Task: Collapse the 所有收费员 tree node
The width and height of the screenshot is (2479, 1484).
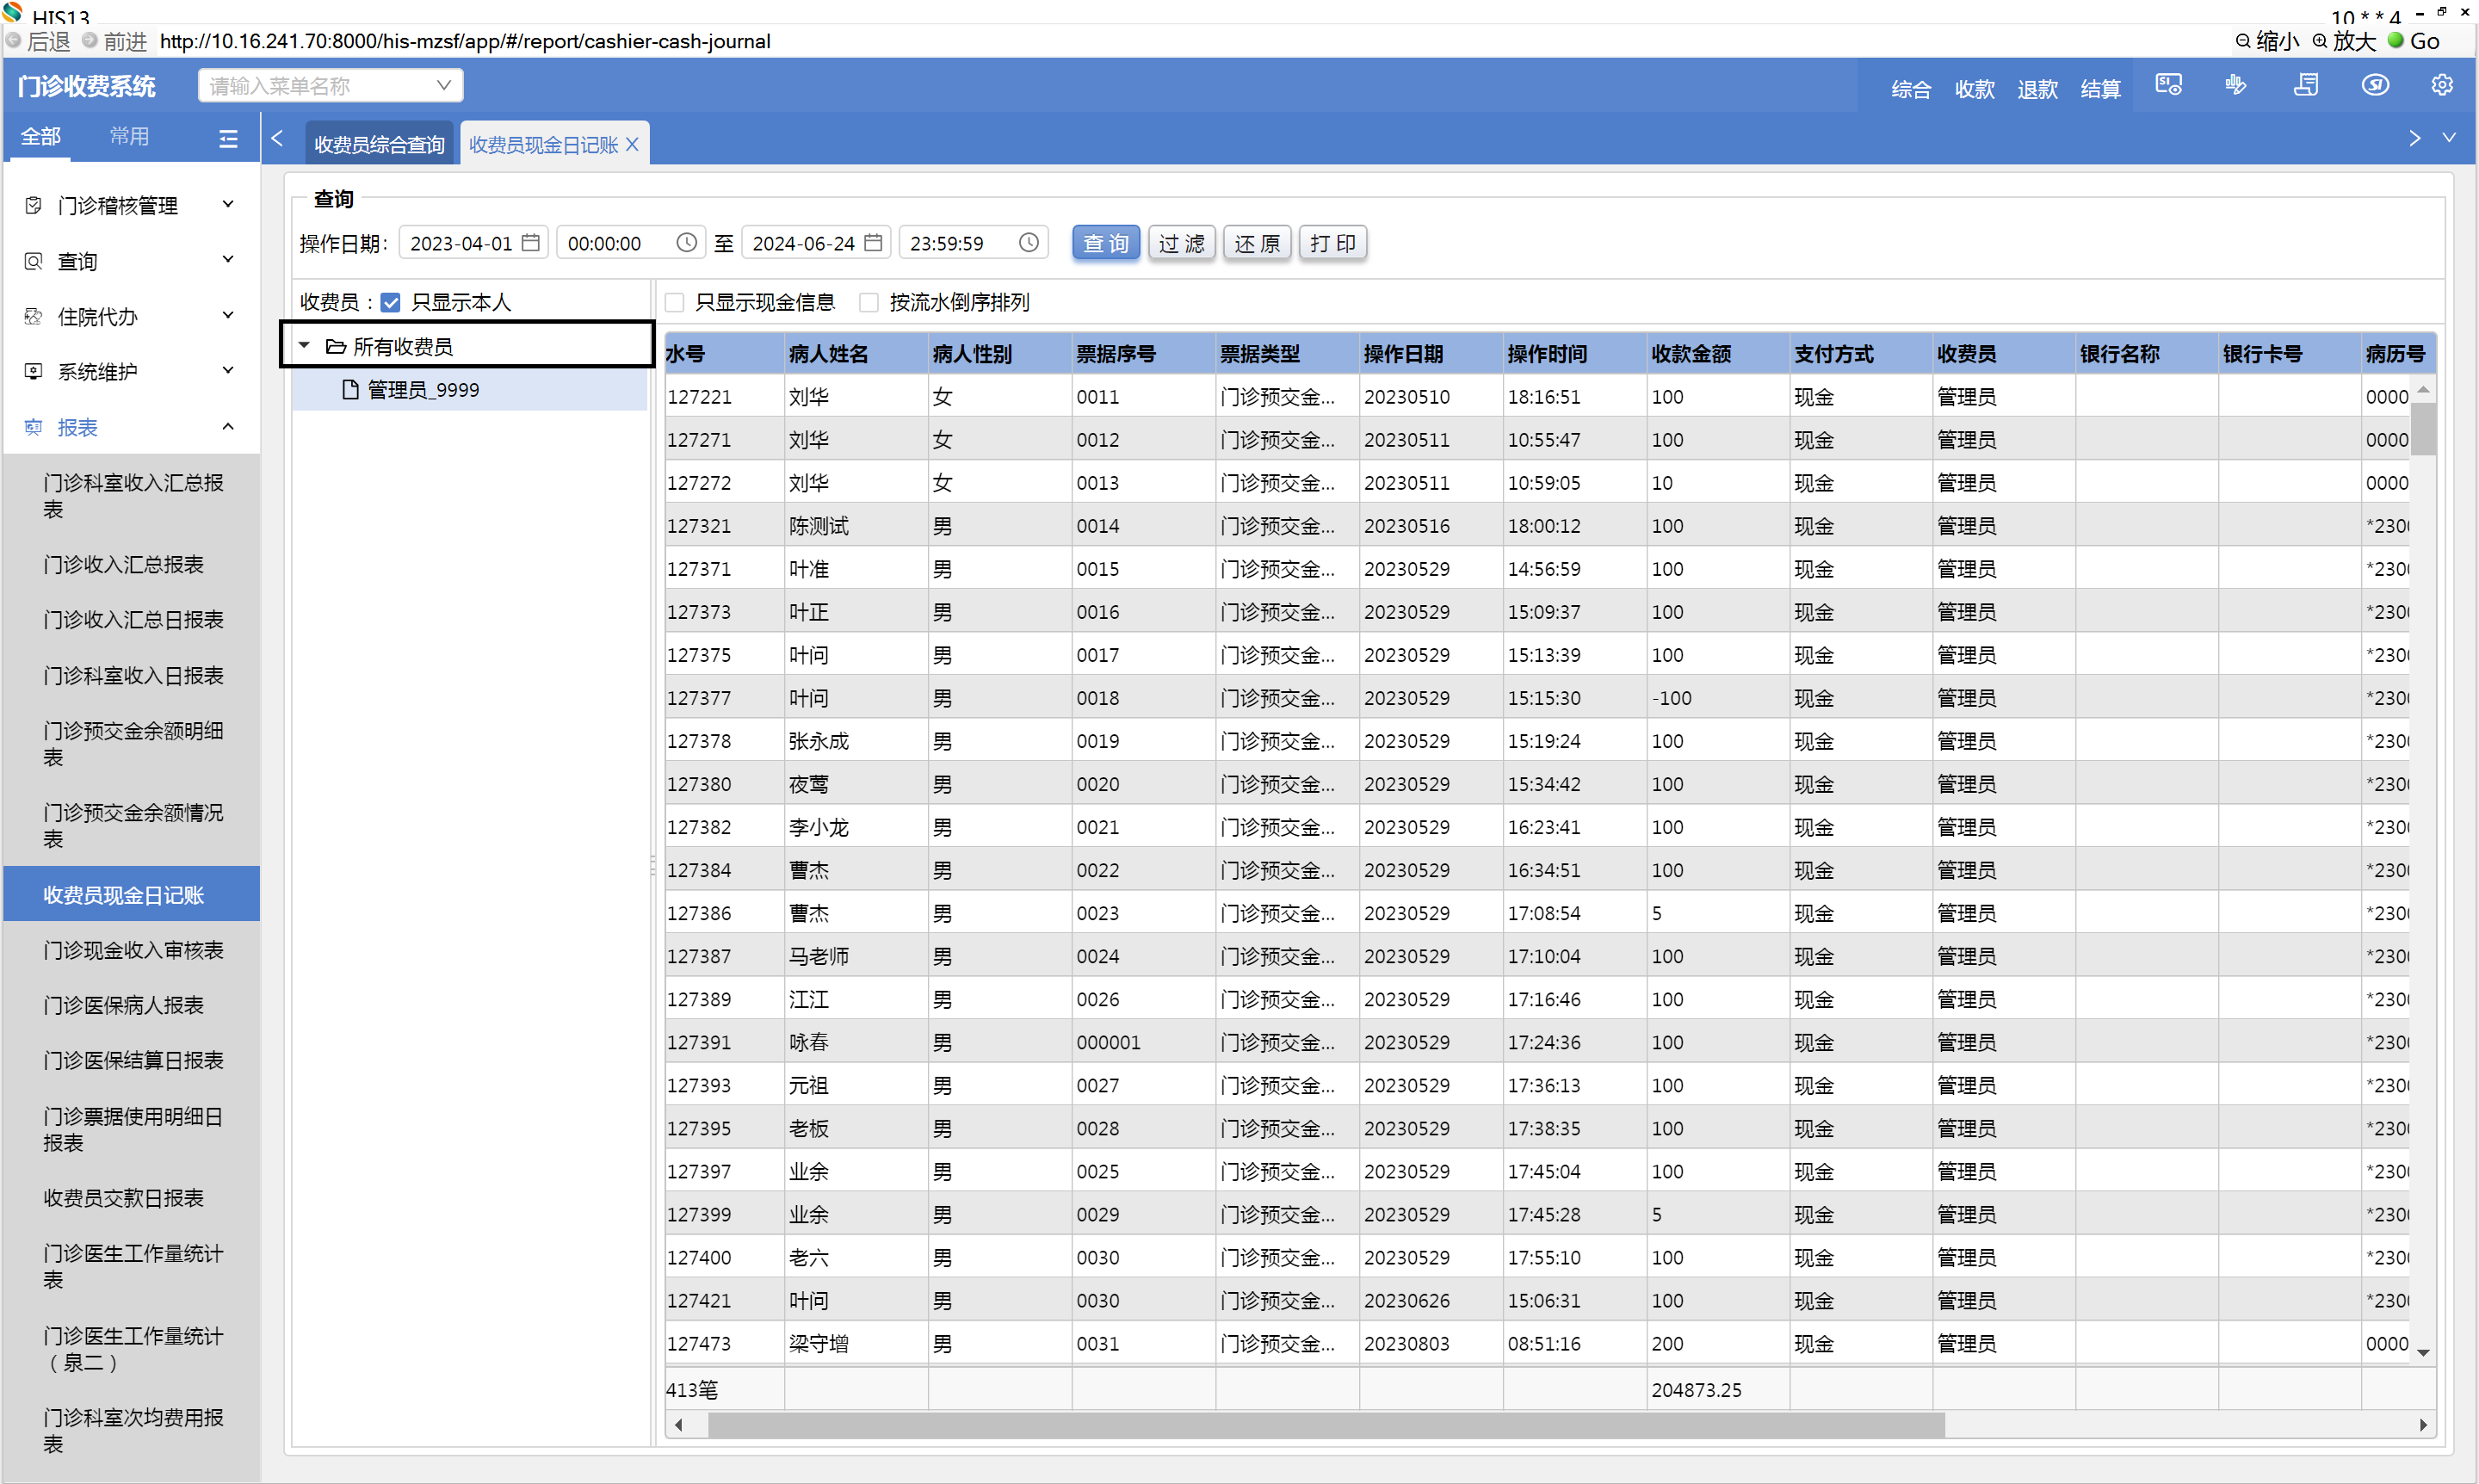Action: pyautogui.click(x=304, y=346)
